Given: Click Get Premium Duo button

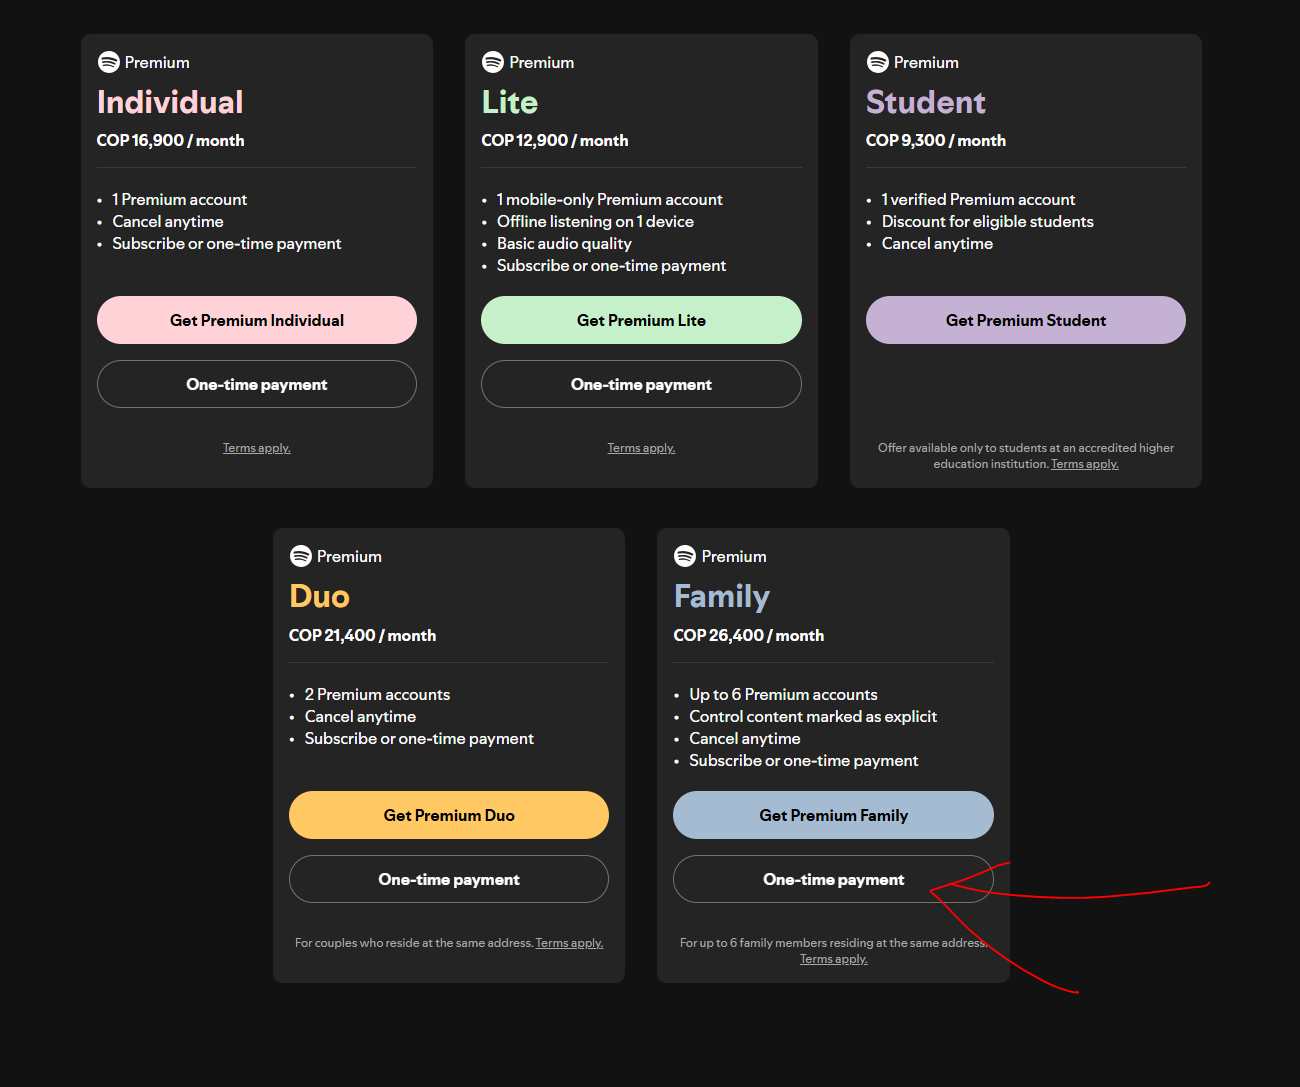Looking at the screenshot, I should tap(449, 815).
